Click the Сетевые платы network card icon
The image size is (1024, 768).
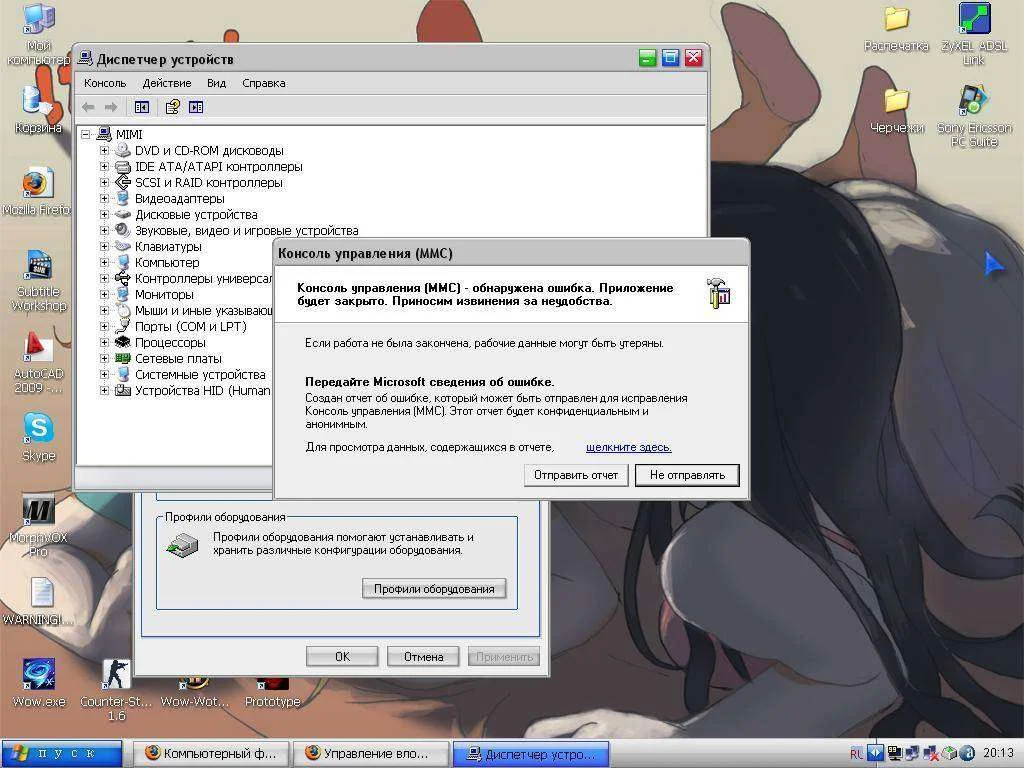pyautogui.click(x=123, y=358)
